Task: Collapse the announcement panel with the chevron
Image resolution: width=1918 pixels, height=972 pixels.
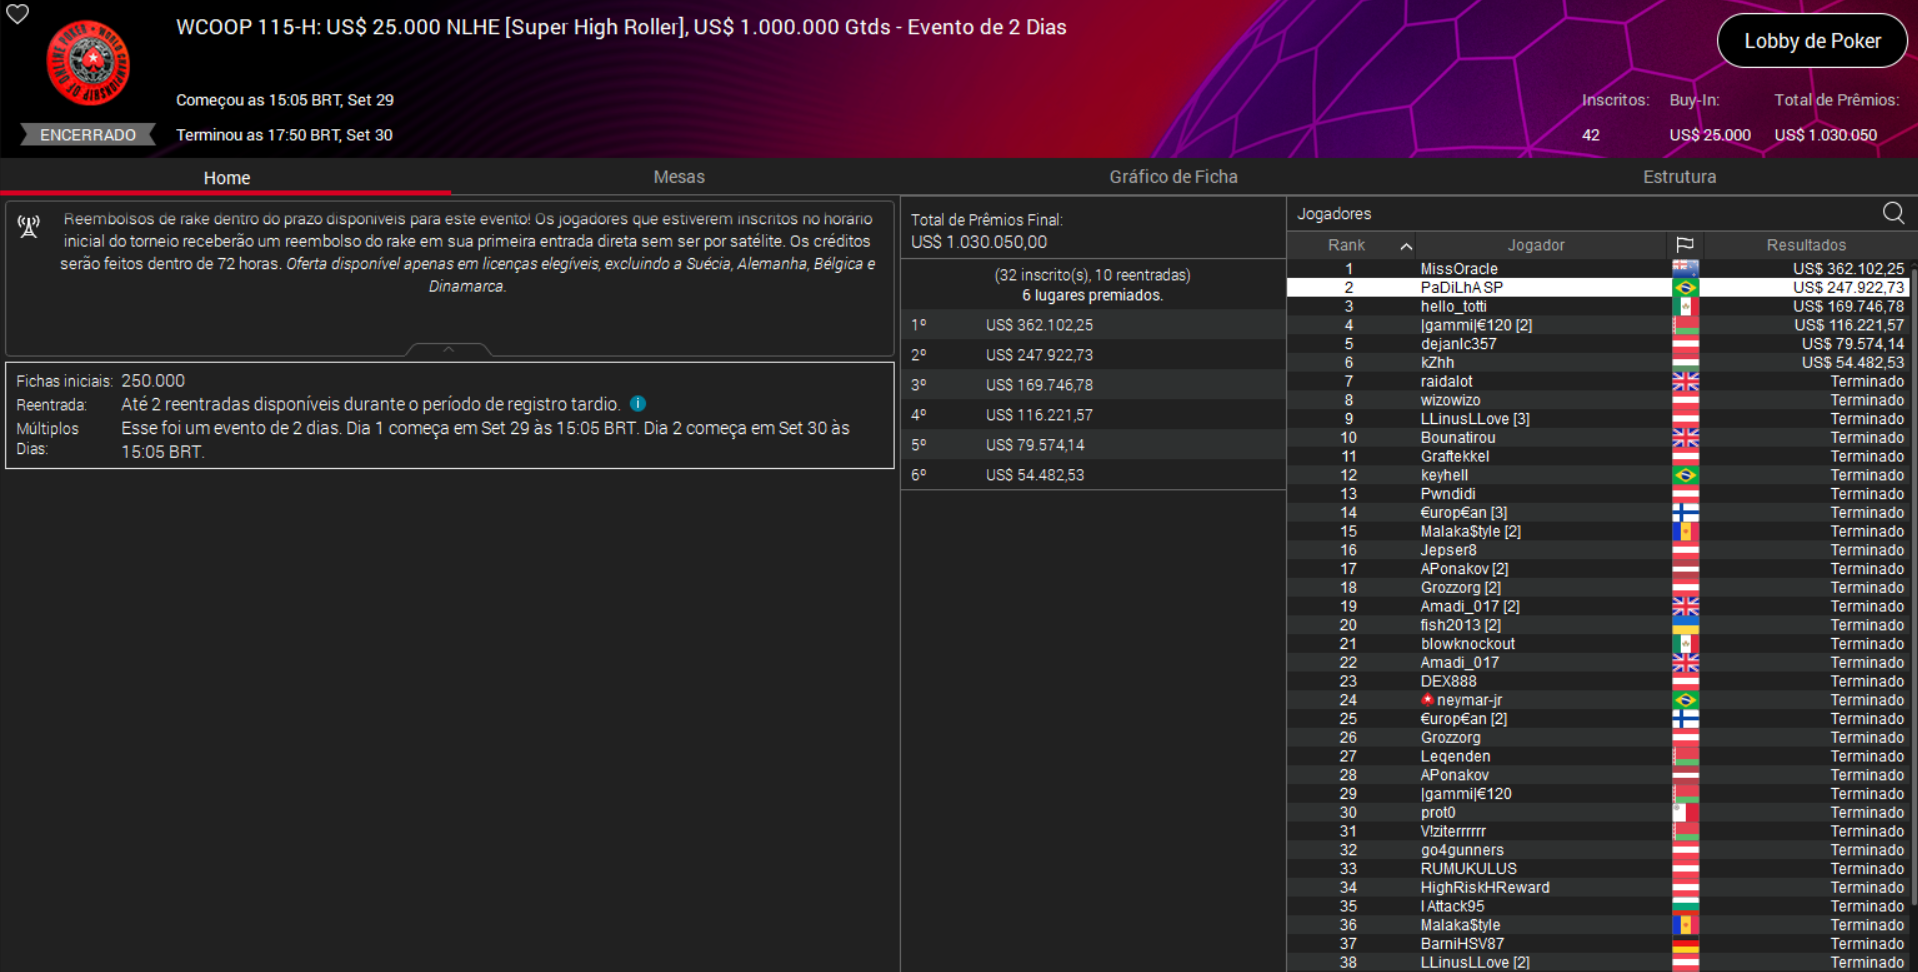Action: coord(448,349)
